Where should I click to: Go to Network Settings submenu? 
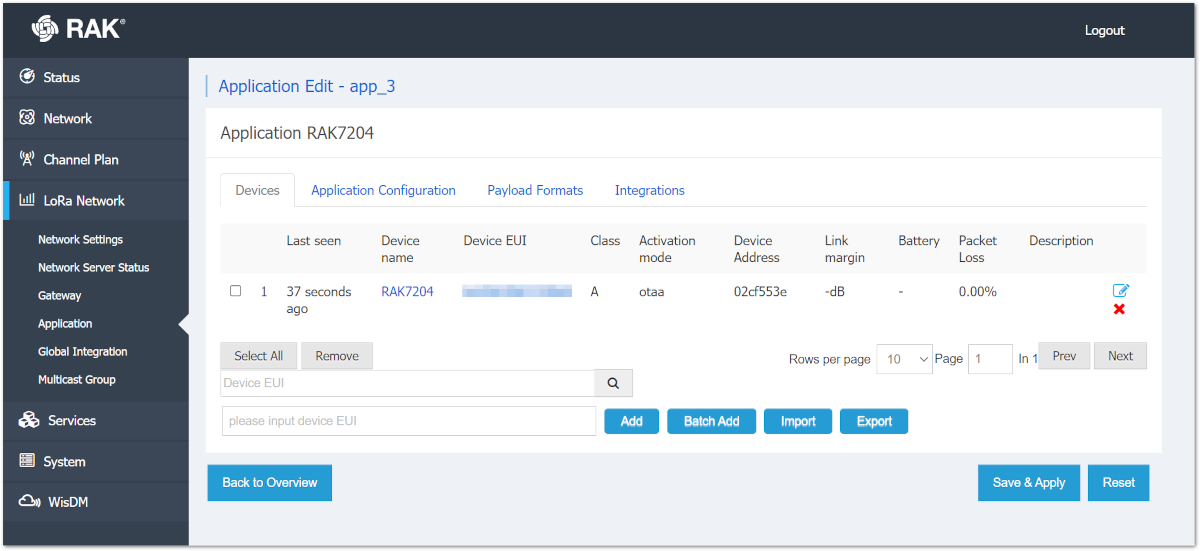tap(80, 240)
